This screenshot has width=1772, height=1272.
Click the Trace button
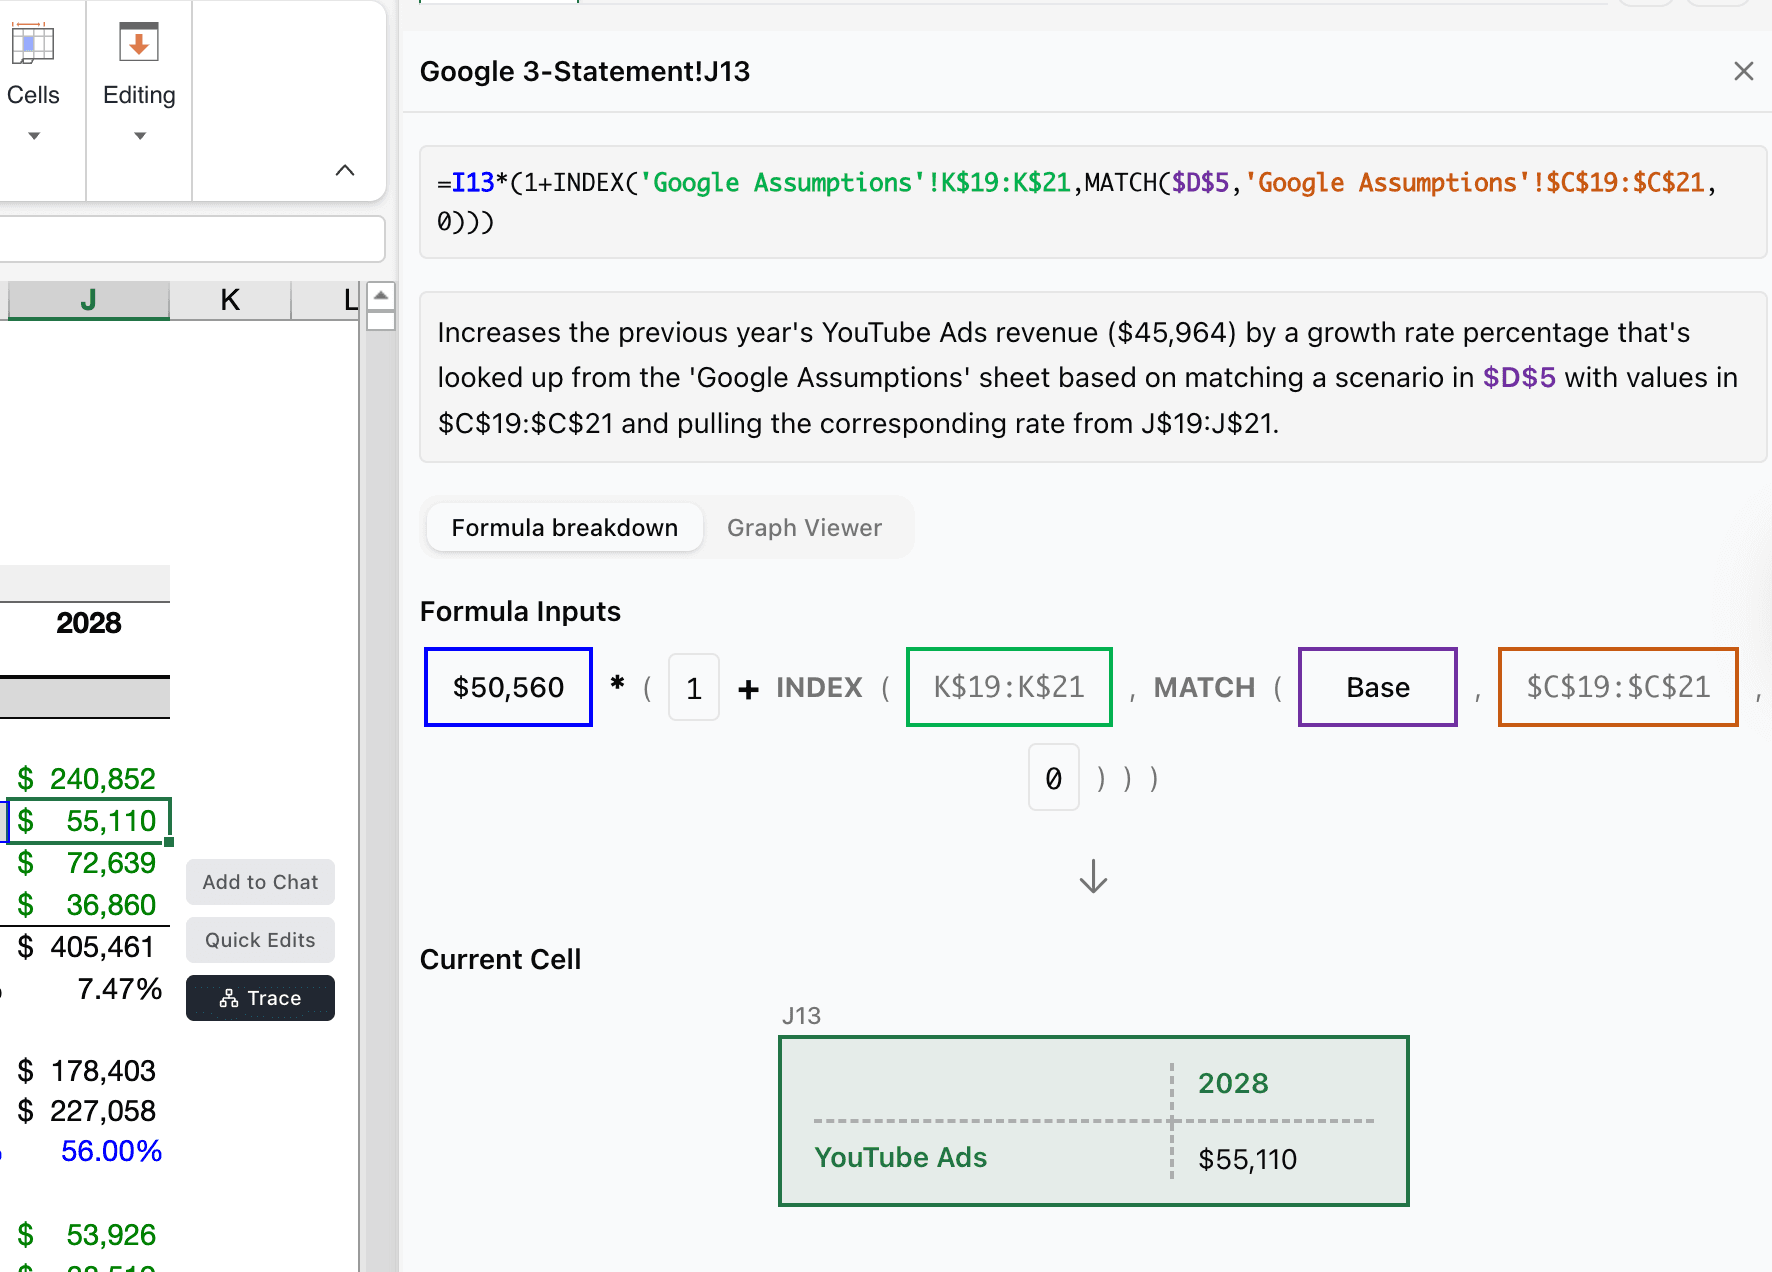(x=260, y=998)
